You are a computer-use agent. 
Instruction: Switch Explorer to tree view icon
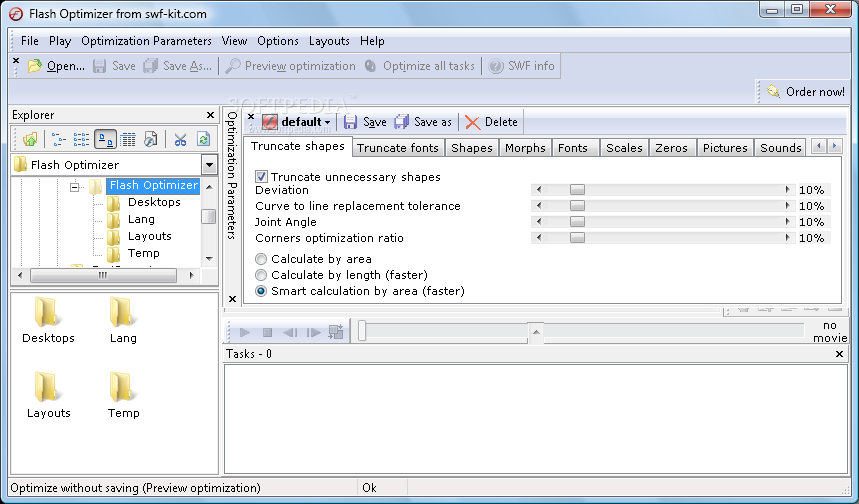(x=59, y=139)
